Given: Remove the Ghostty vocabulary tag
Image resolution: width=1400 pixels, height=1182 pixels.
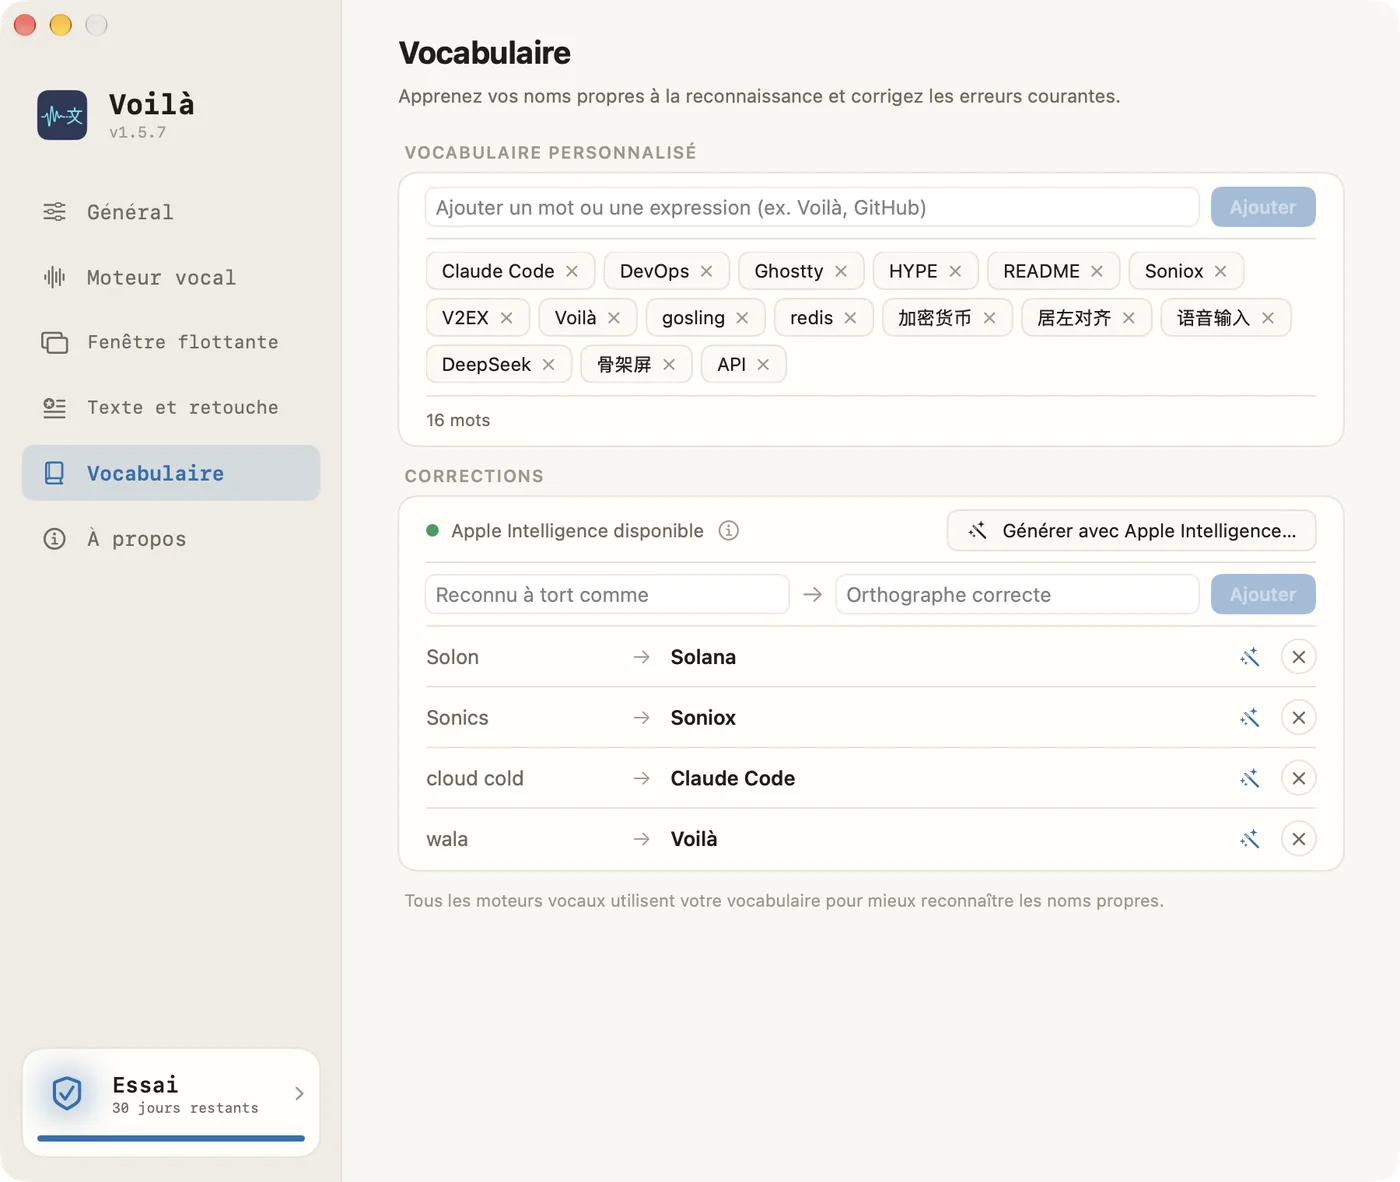Looking at the screenshot, I should coord(841,271).
